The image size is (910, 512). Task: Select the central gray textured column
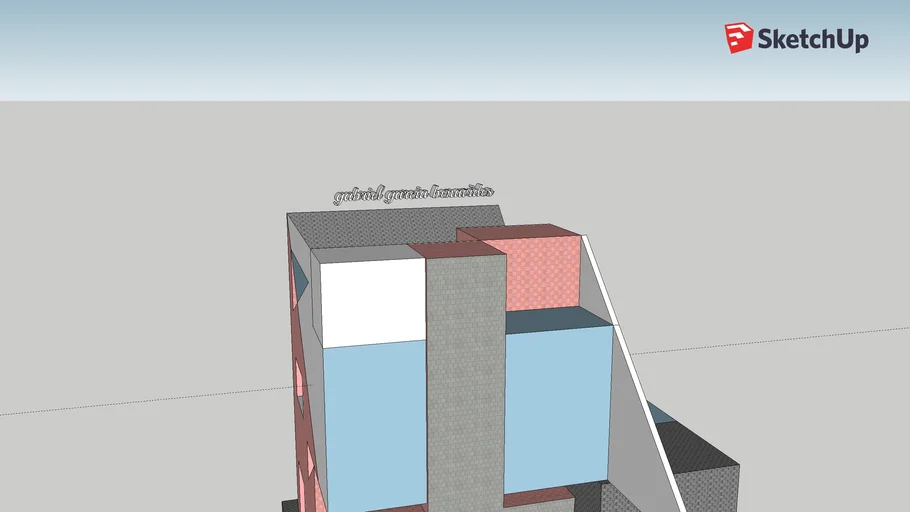point(466,380)
